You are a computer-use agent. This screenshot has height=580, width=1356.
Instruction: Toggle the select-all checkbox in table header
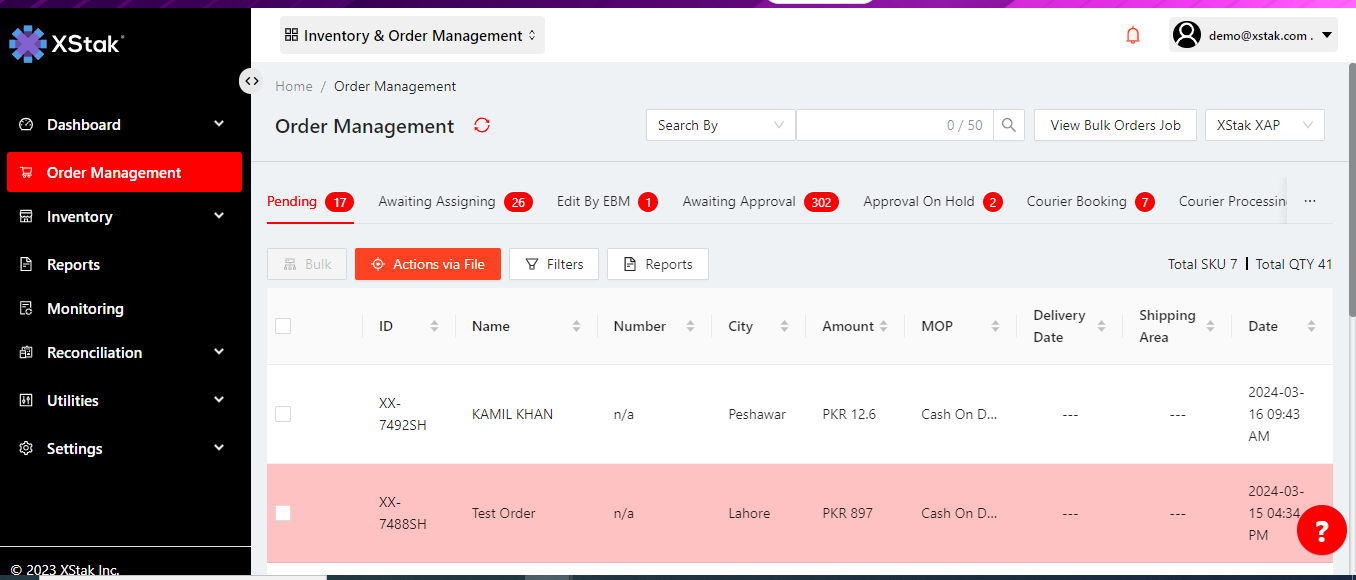click(283, 326)
